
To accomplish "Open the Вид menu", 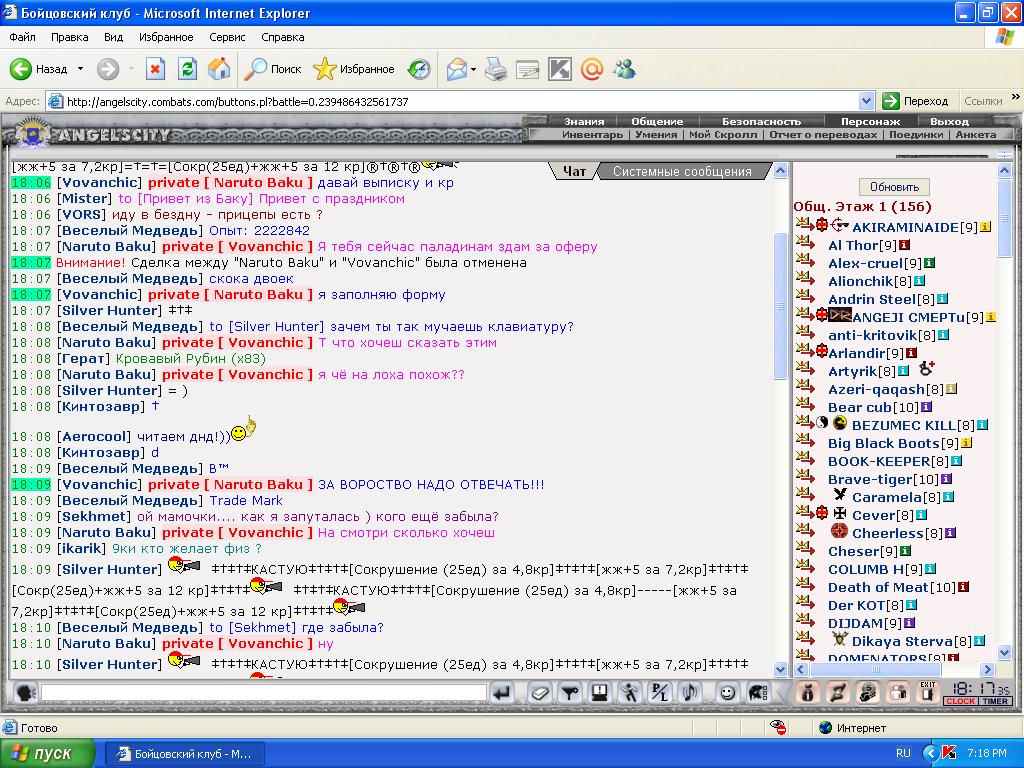I will tap(114, 37).
